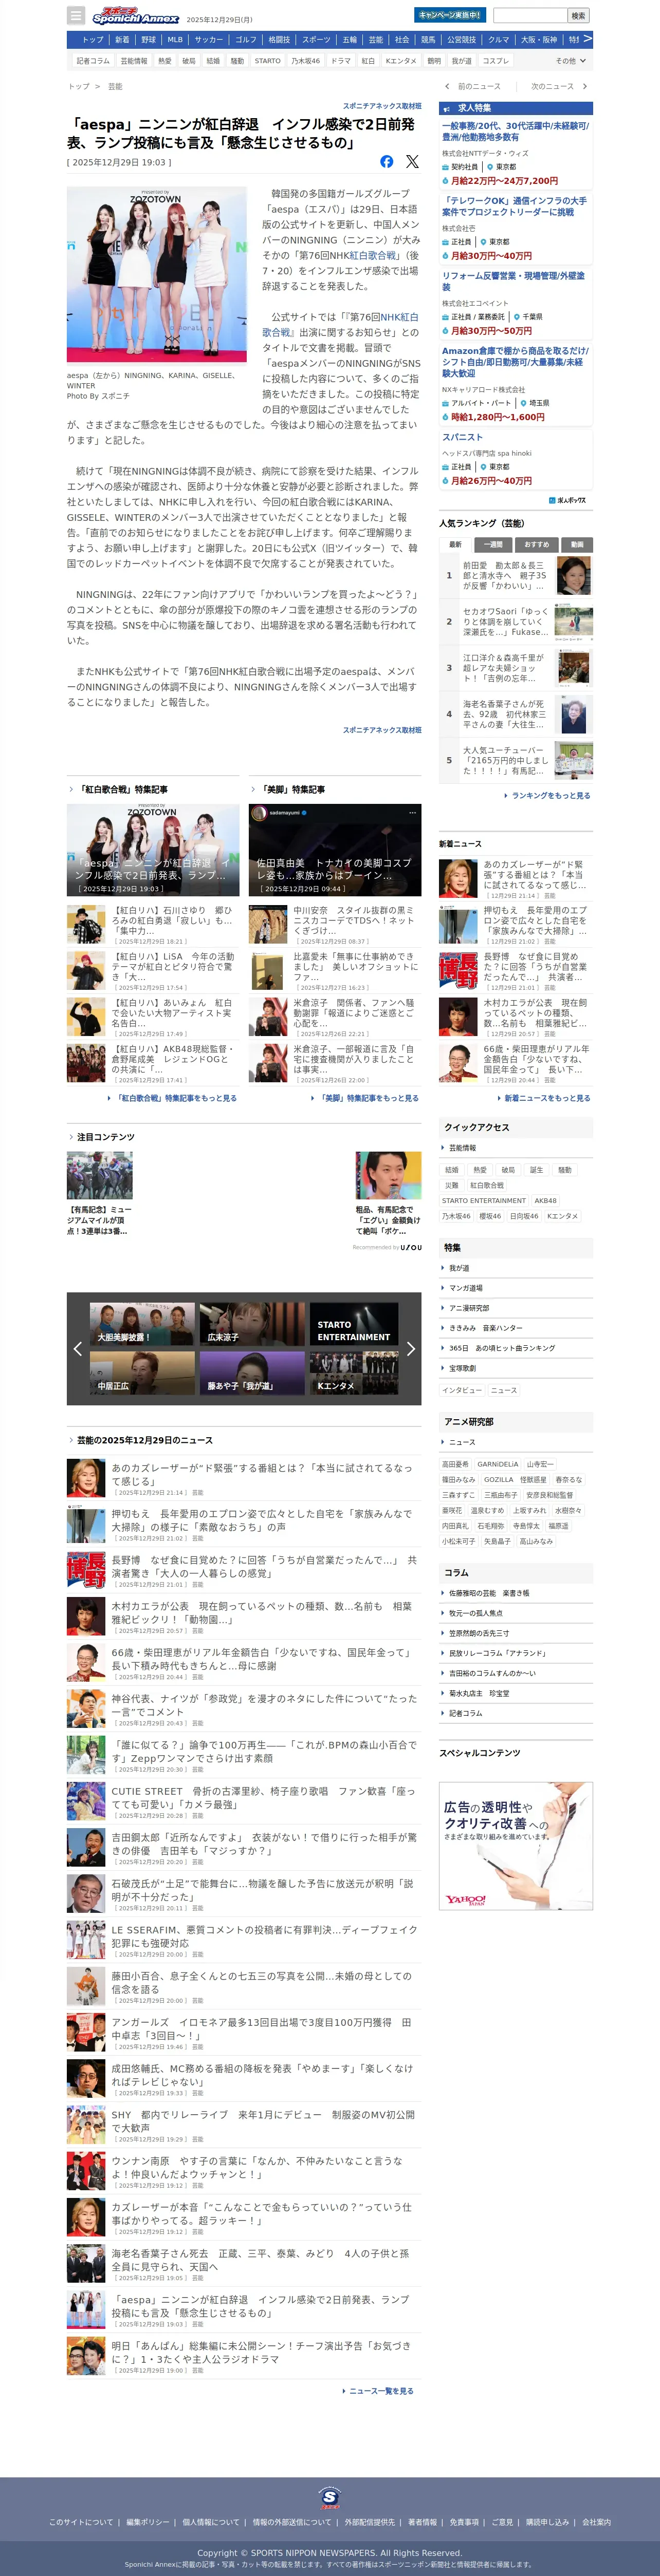Switch ranking to 一週間 tab
The width and height of the screenshot is (660, 2576).
coord(493,545)
